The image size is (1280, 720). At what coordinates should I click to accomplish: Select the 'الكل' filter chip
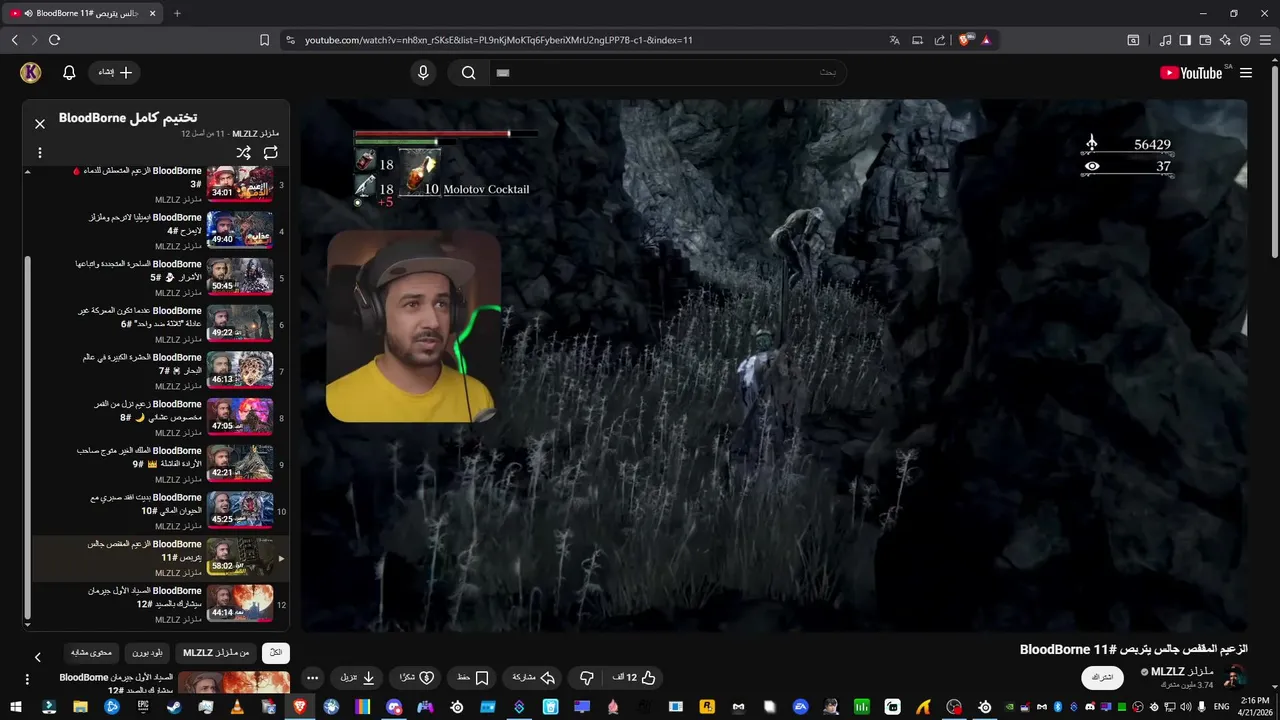click(276, 653)
